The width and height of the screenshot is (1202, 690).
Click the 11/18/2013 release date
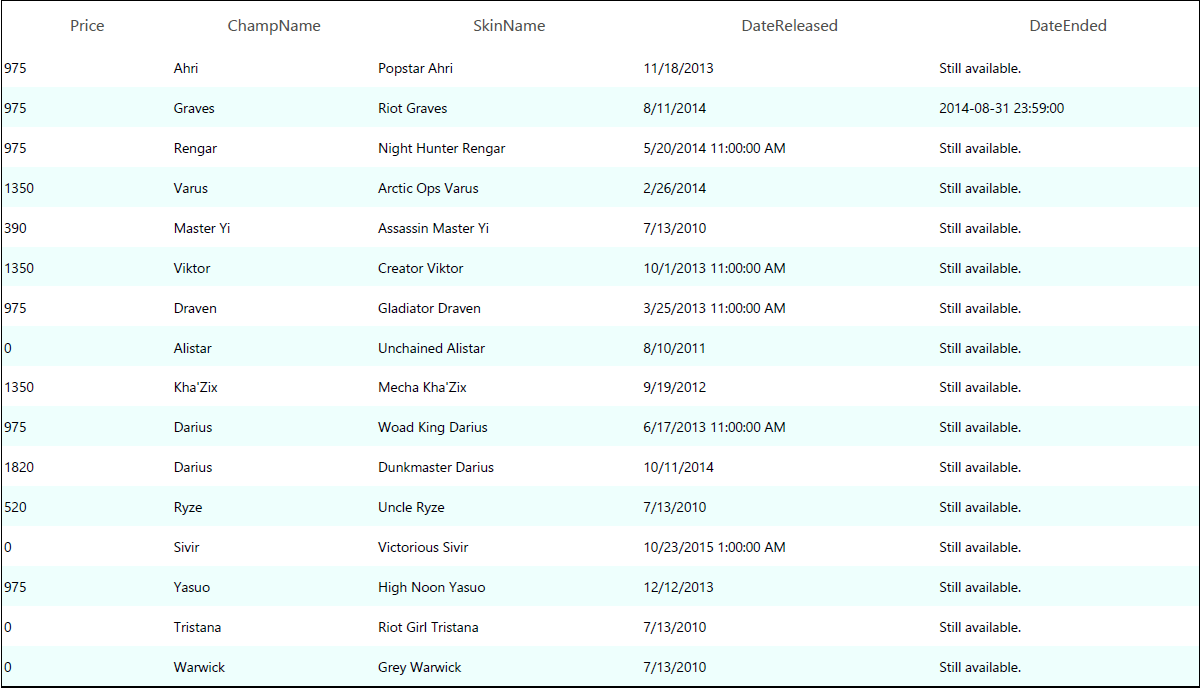pyautogui.click(x=679, y=68)
